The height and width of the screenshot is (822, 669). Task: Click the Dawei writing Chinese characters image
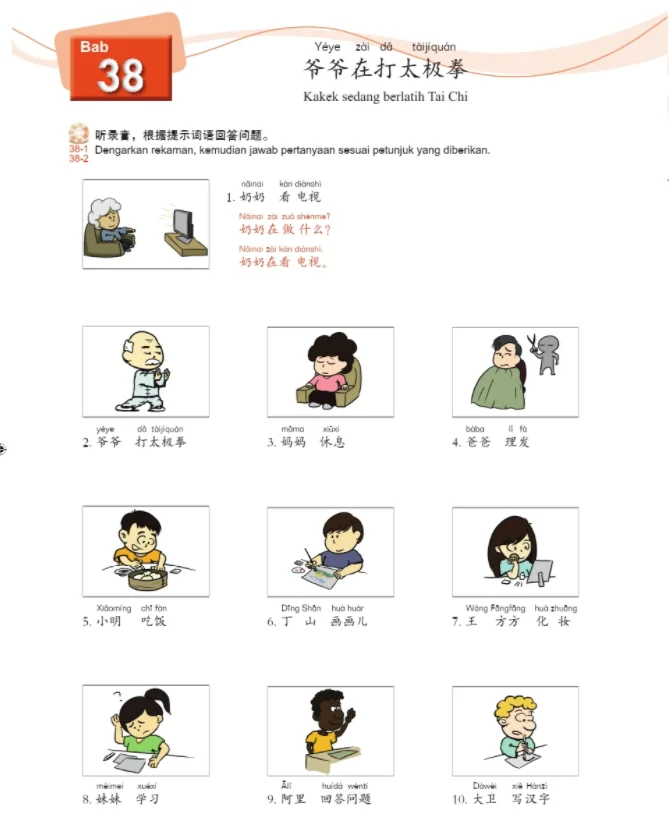point(515,731)
